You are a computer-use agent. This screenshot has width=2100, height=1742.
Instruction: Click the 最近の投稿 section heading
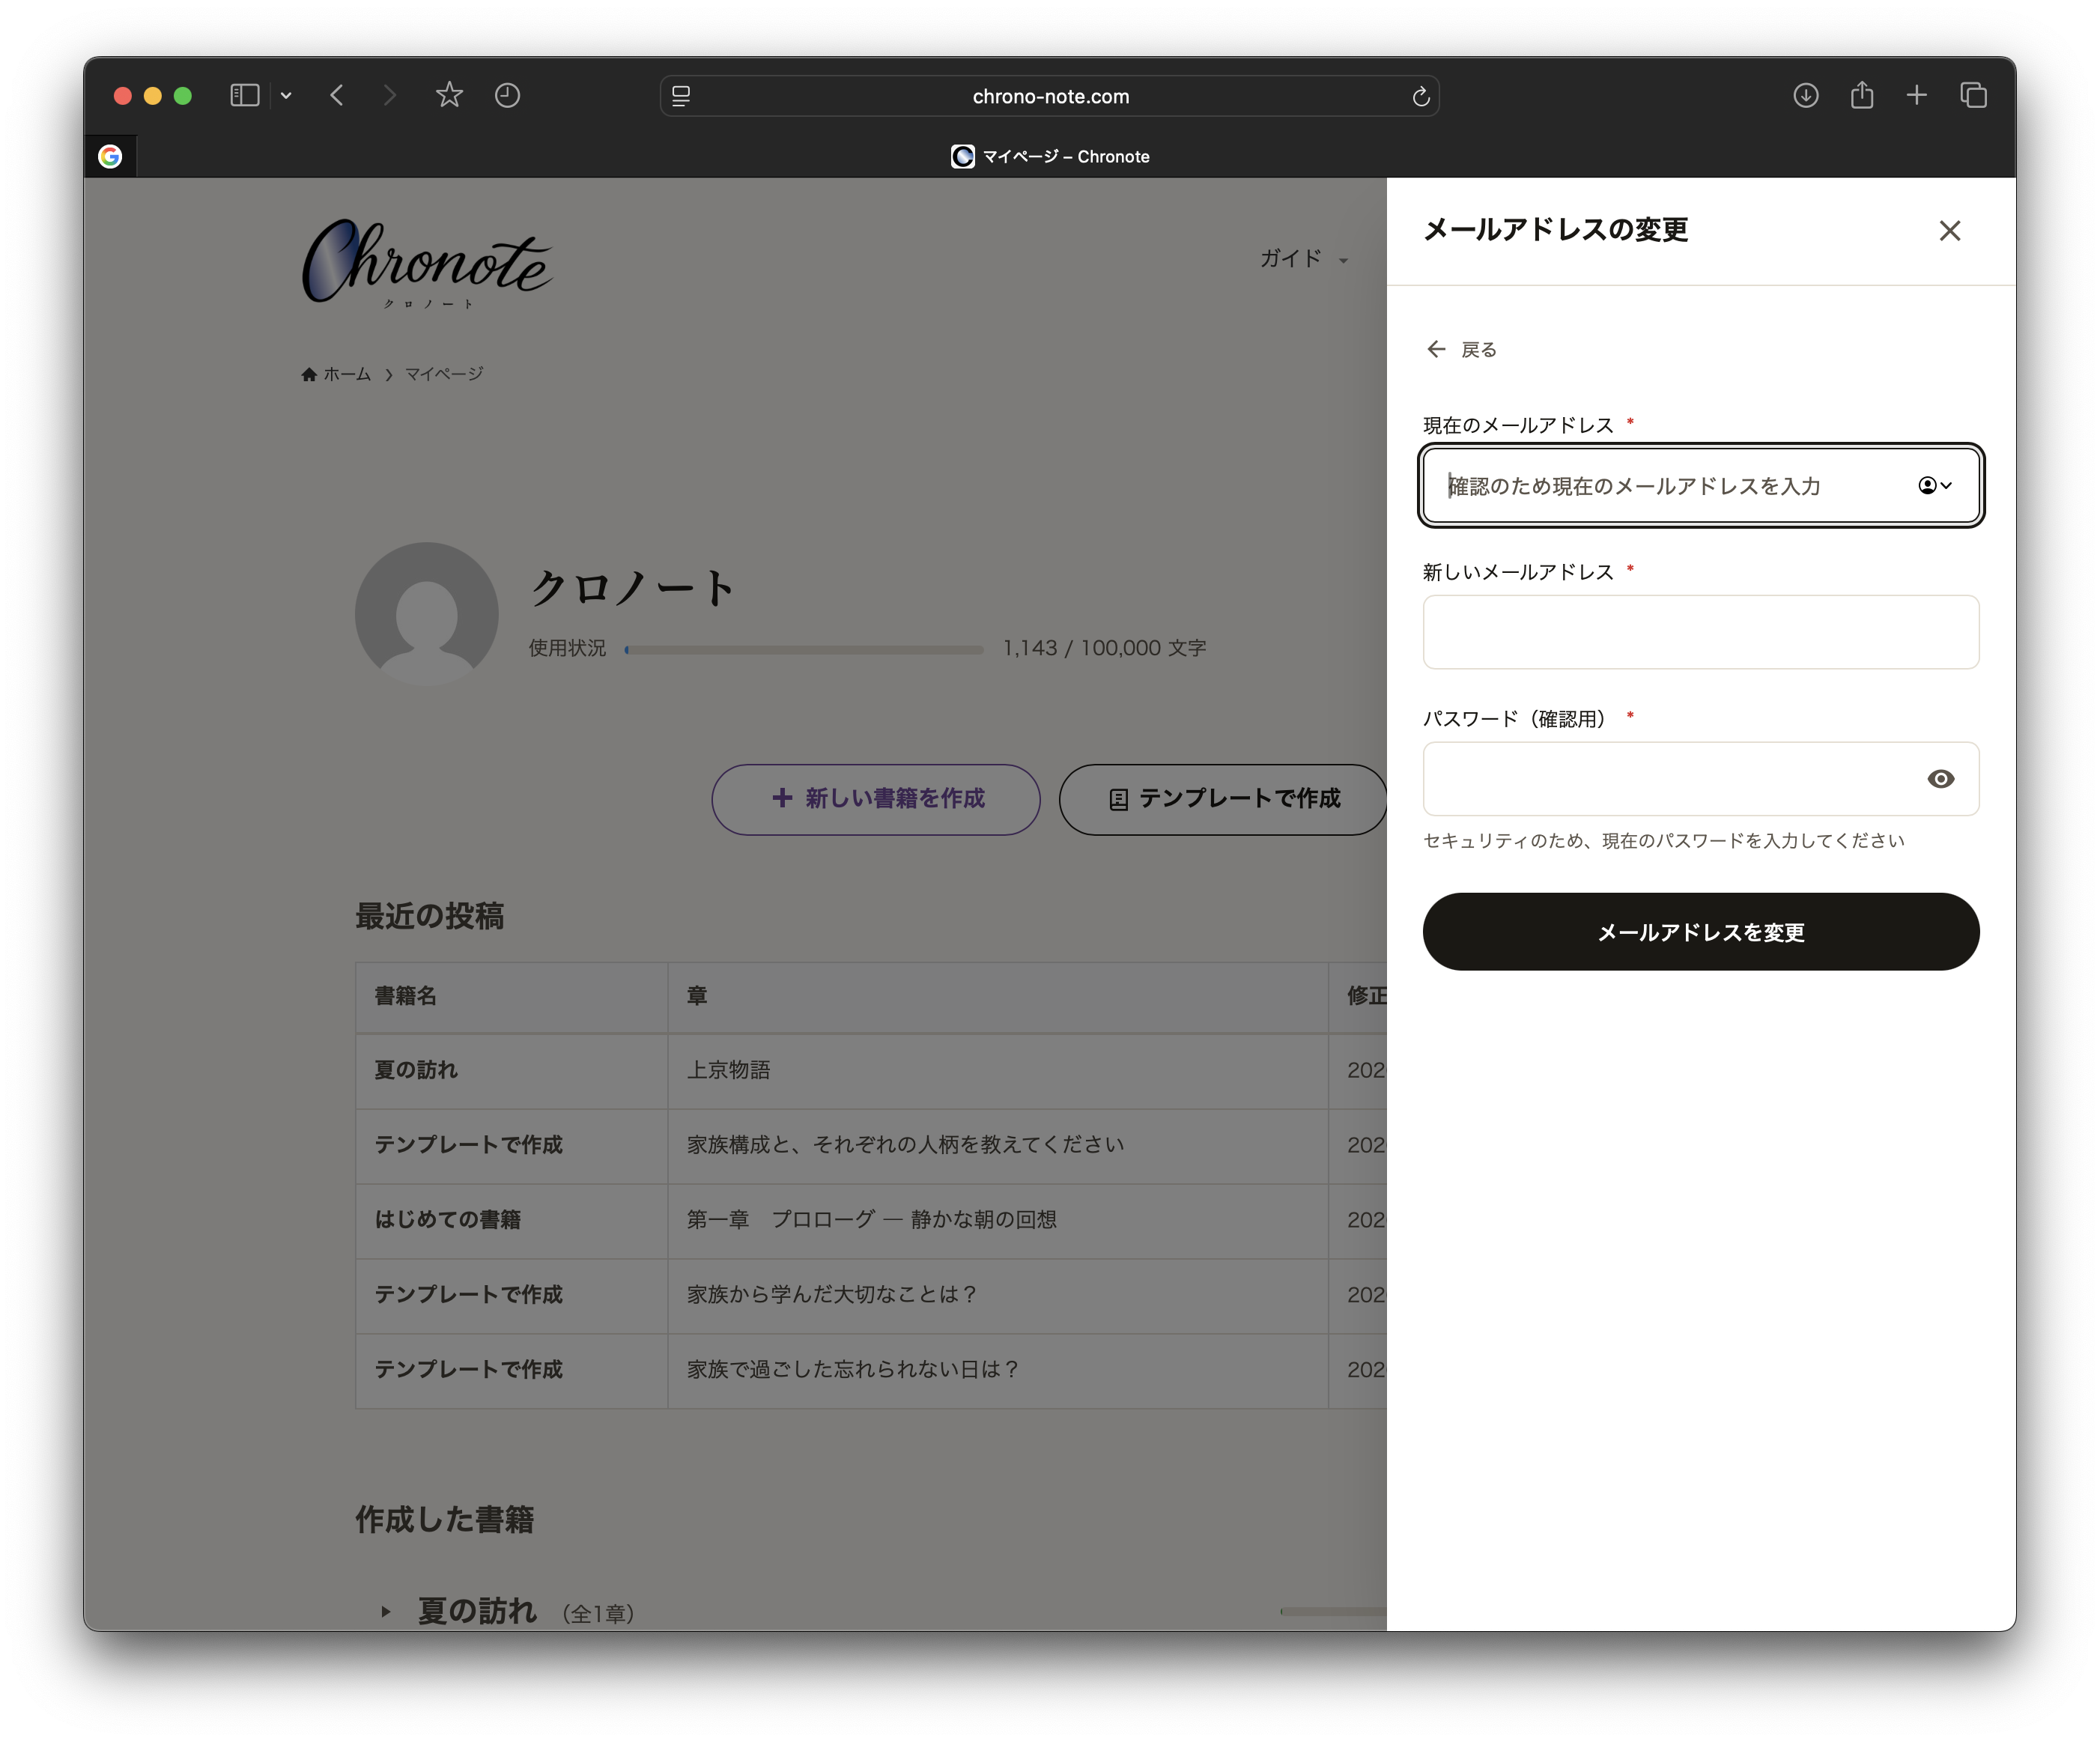(429, 916)
